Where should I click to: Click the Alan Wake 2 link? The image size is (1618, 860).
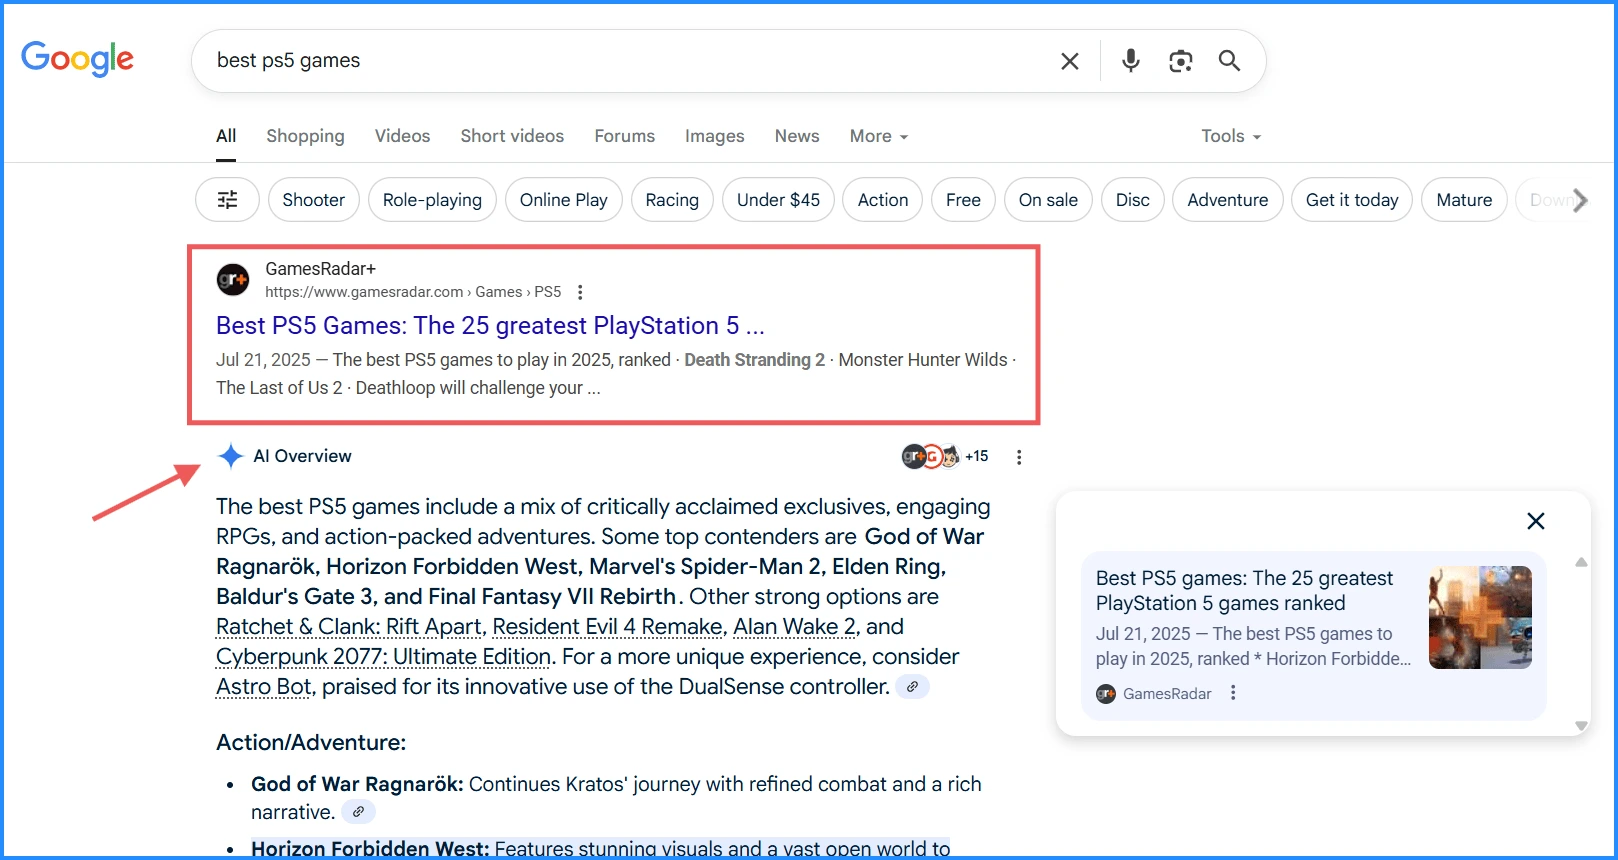(795, 627)
